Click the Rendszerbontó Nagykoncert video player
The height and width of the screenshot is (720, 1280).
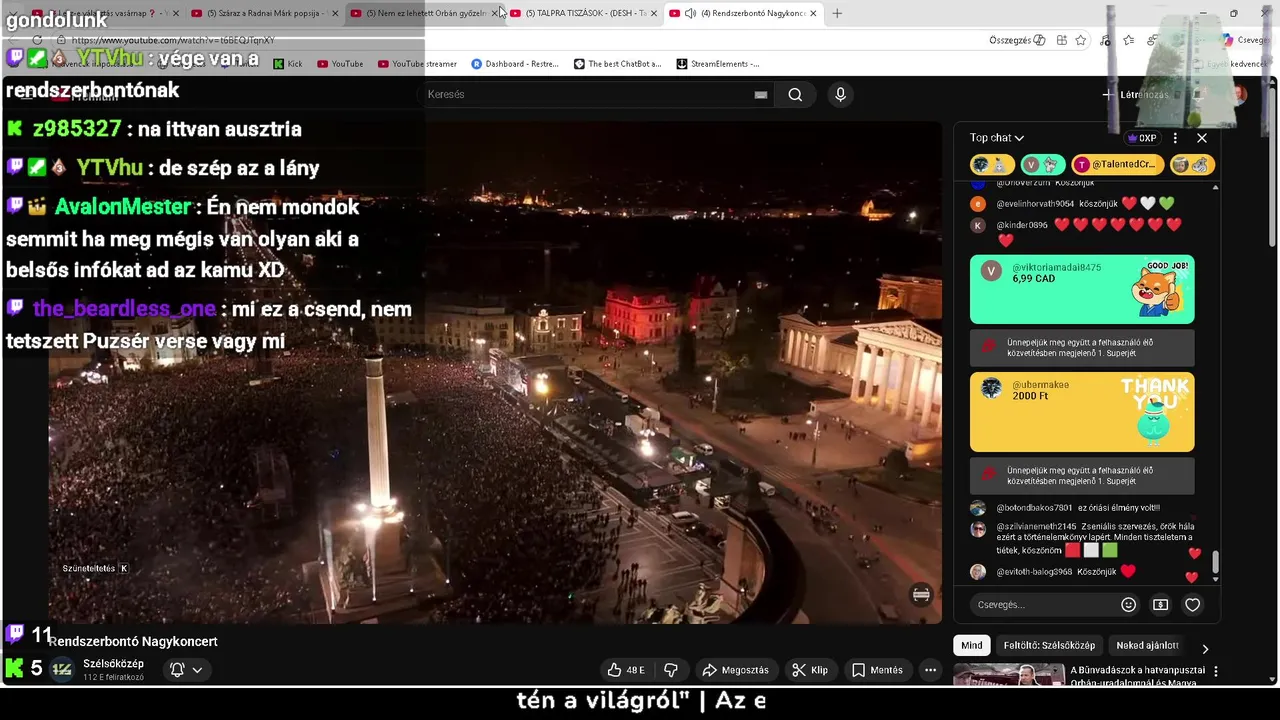click(495, 372)
